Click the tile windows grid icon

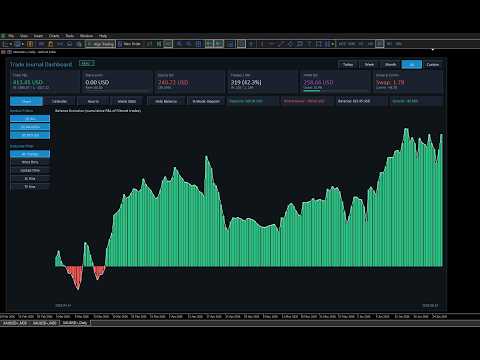click(198, 44)
